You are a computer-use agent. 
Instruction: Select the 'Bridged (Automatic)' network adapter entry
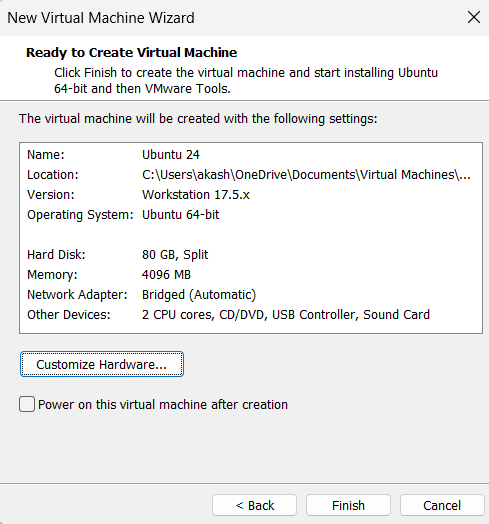pos(199,295)
